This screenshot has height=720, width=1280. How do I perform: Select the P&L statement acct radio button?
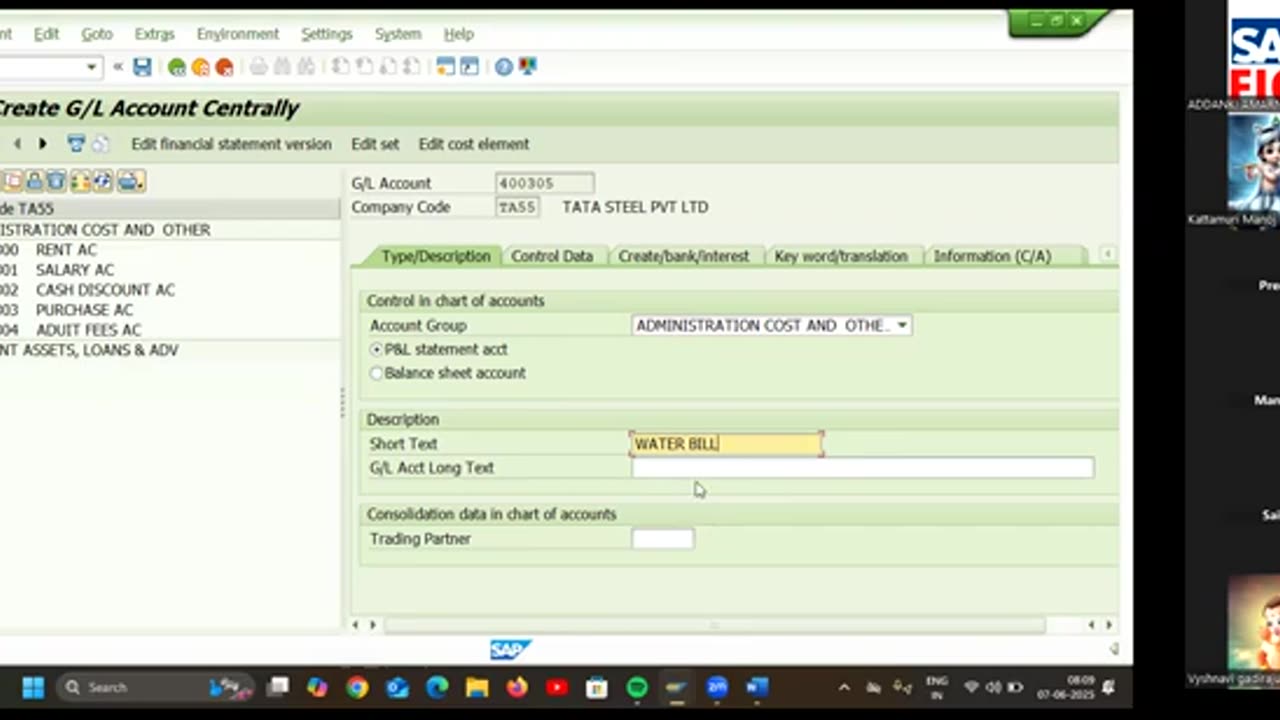pyautogui.click(x=376, y=349)
